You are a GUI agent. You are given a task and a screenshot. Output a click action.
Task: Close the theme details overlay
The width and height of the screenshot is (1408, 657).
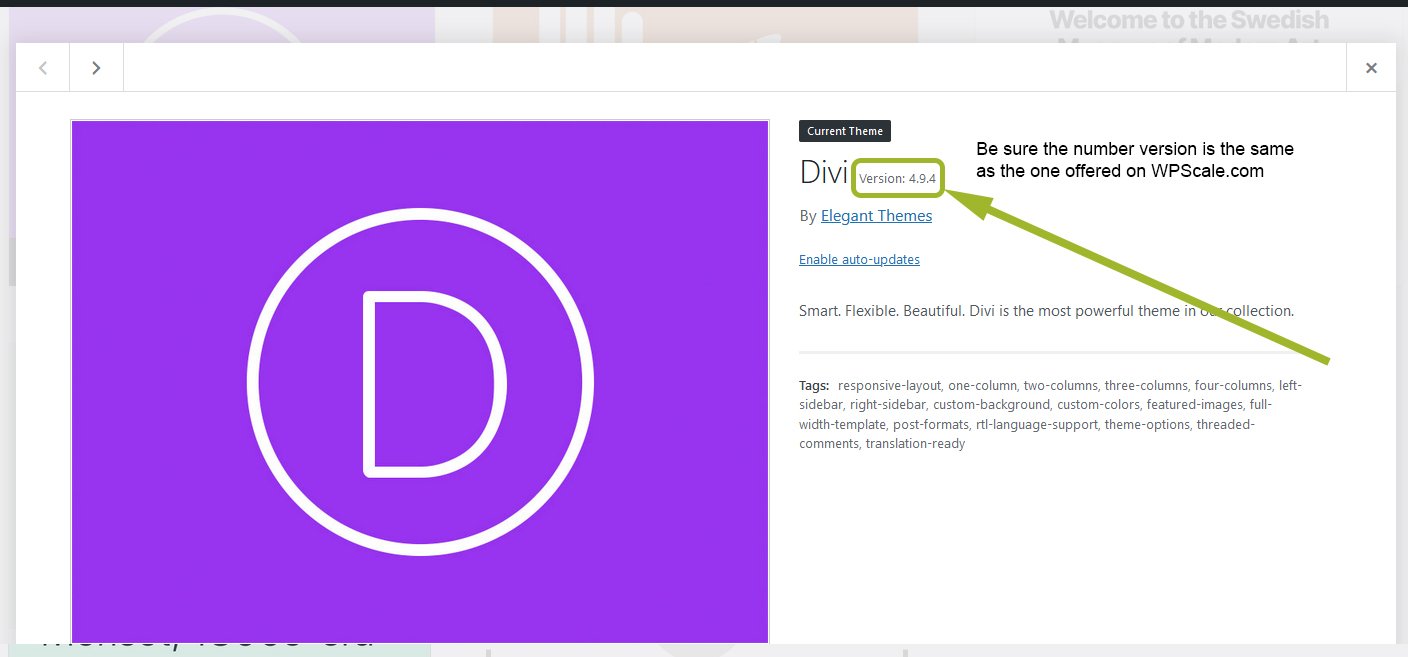tap(1371, 68)
